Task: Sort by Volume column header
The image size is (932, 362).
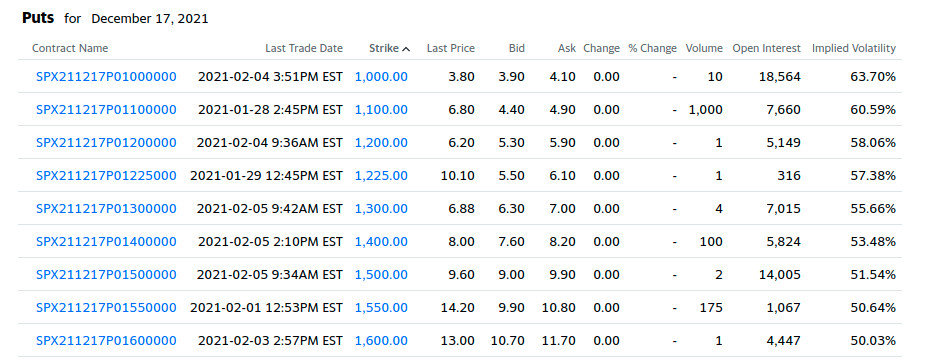Action: tap(704, 49)
